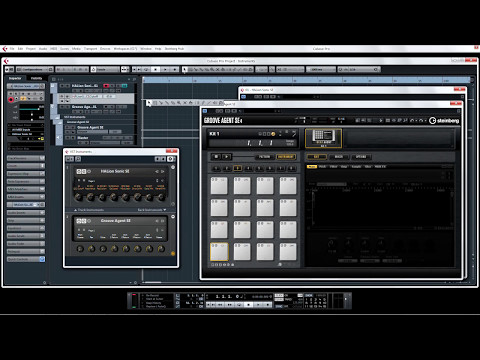Click the EDIT button in Groove Agent
Screen dimensions: 480x360
(316, 157)
